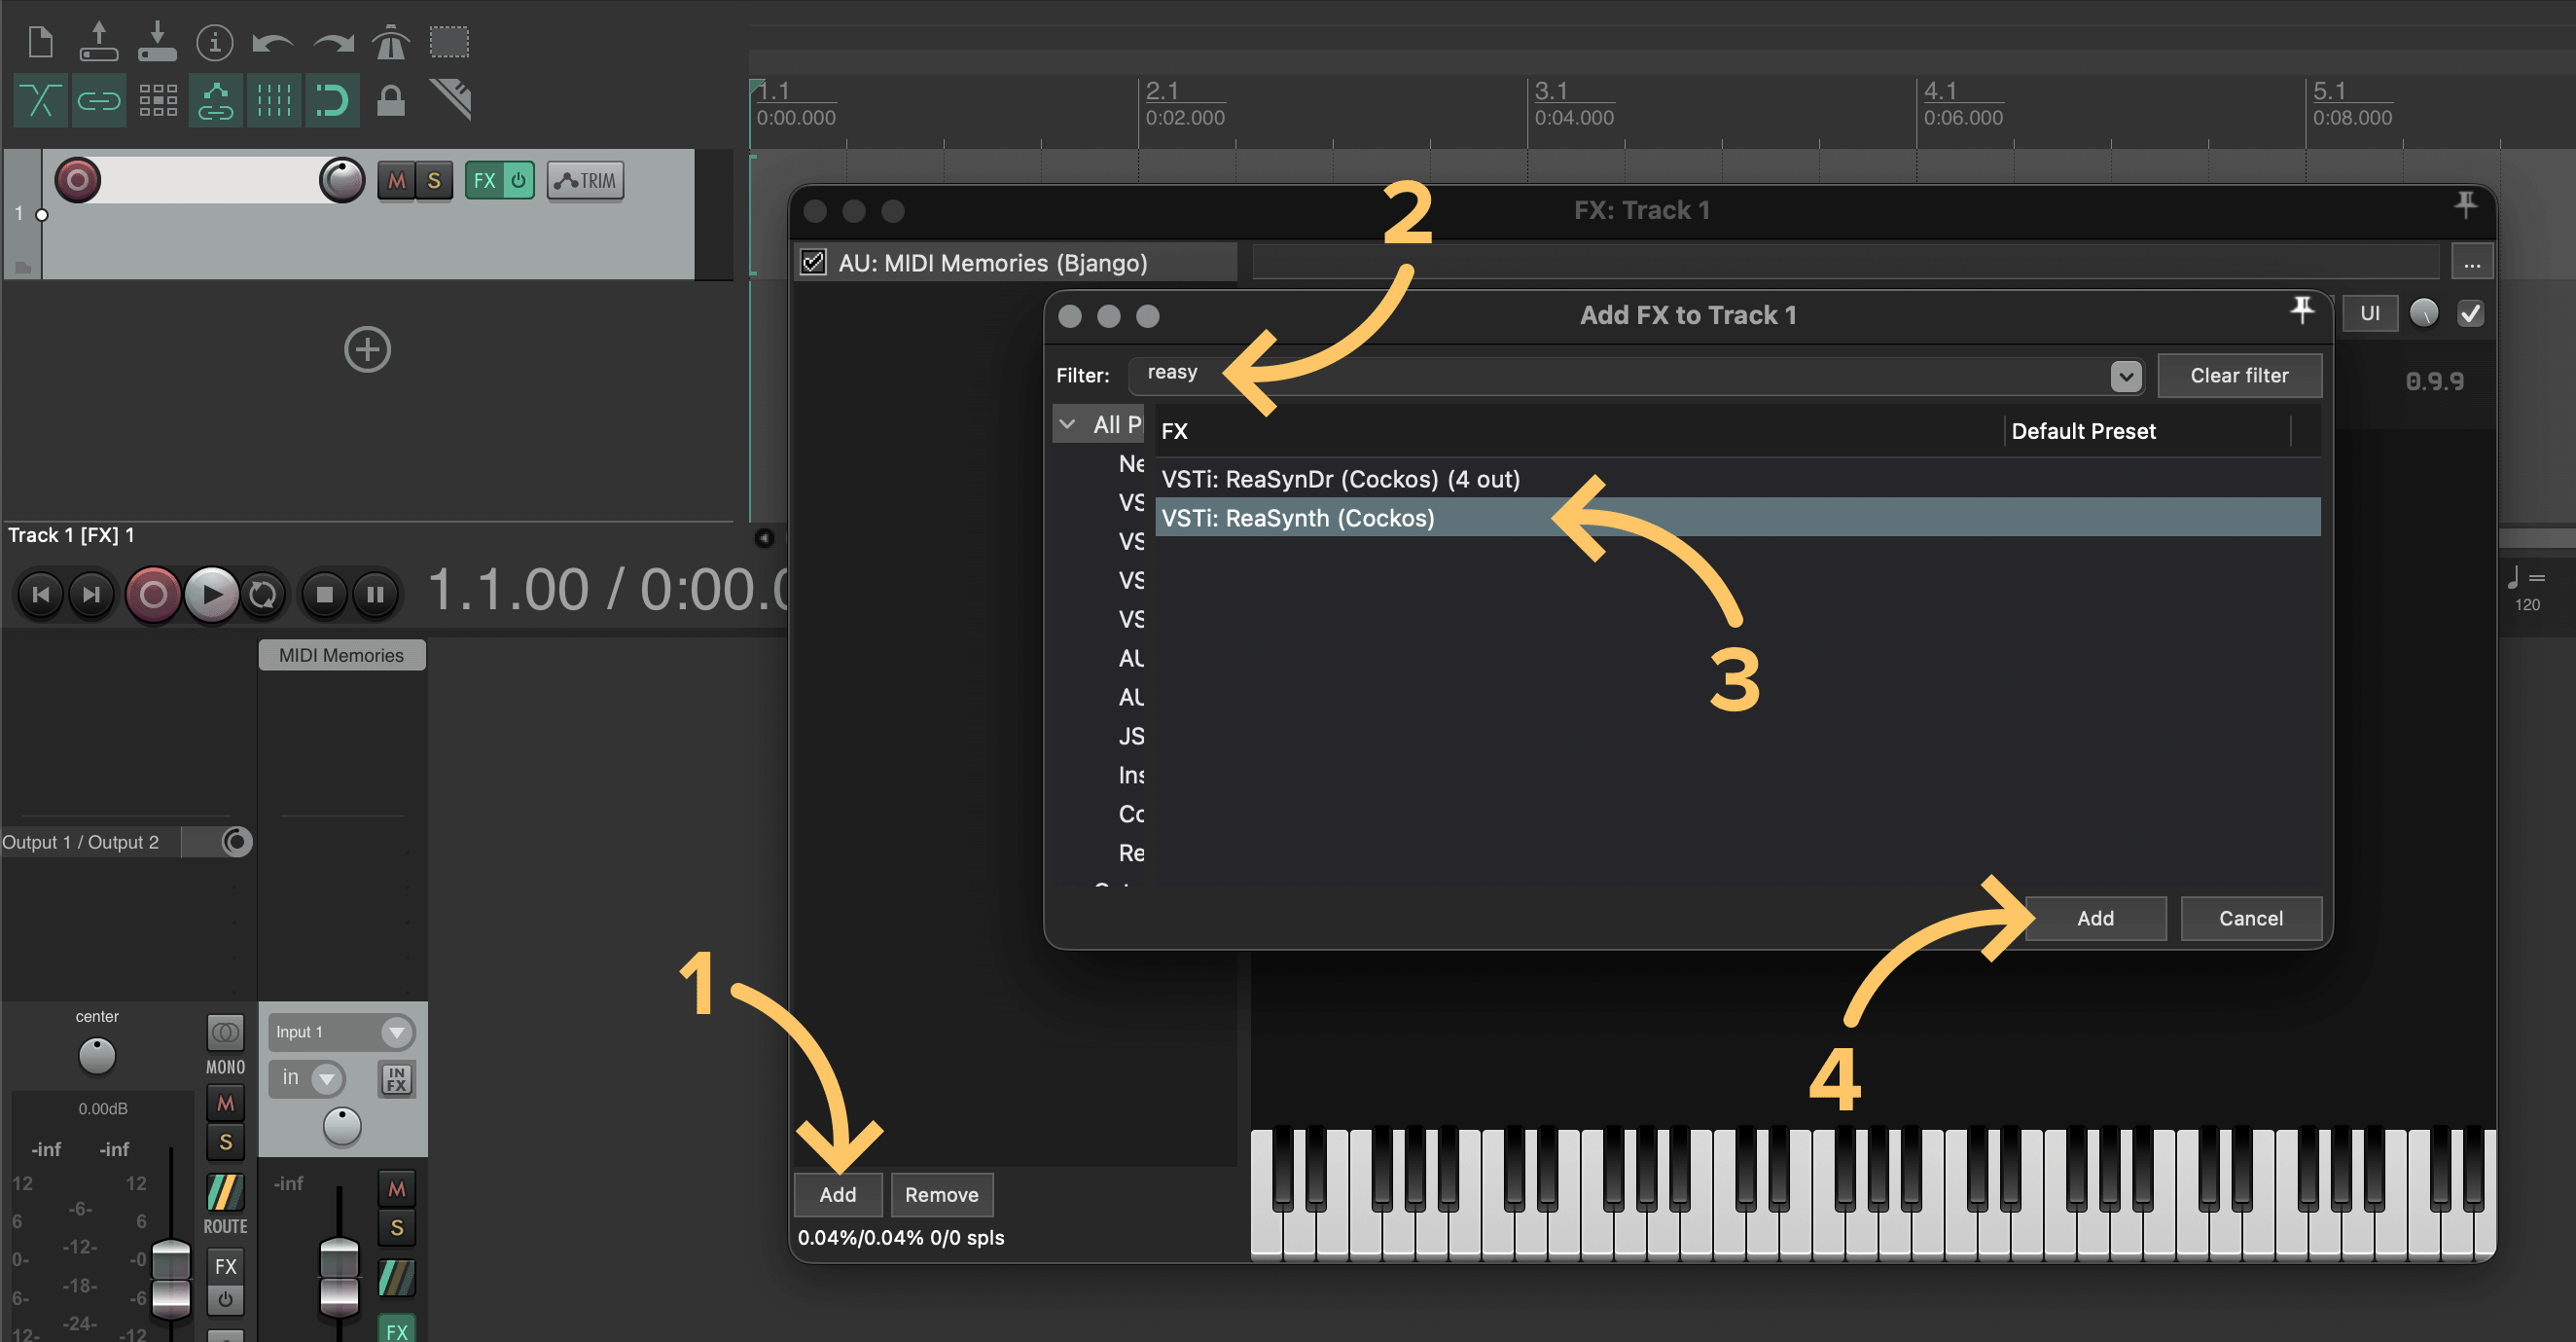The height and width of the screenshot is (1342, 2576).
Task: Click the transport Pause button
Action: (x=375, y=595)
